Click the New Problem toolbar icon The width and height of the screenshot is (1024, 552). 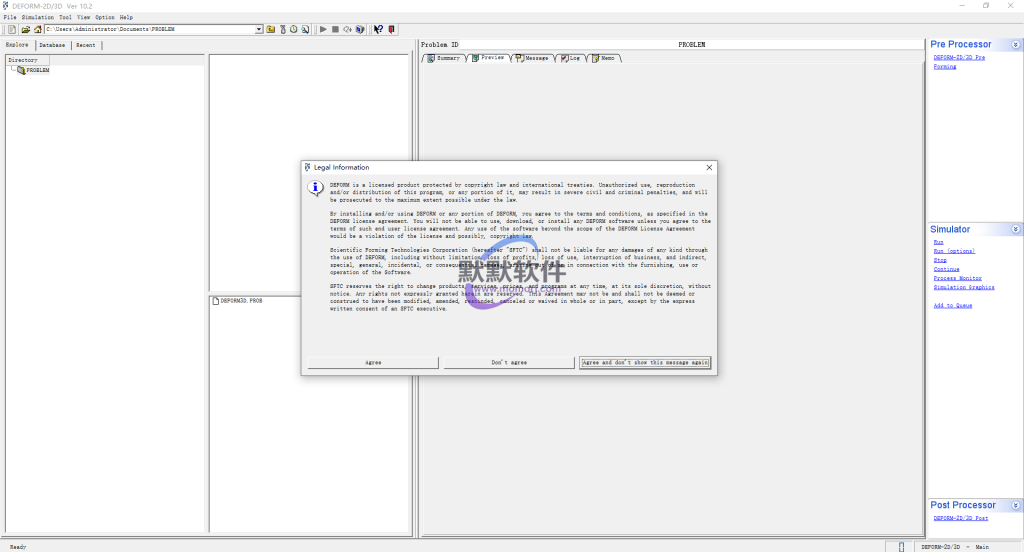[x=12, y=29]
